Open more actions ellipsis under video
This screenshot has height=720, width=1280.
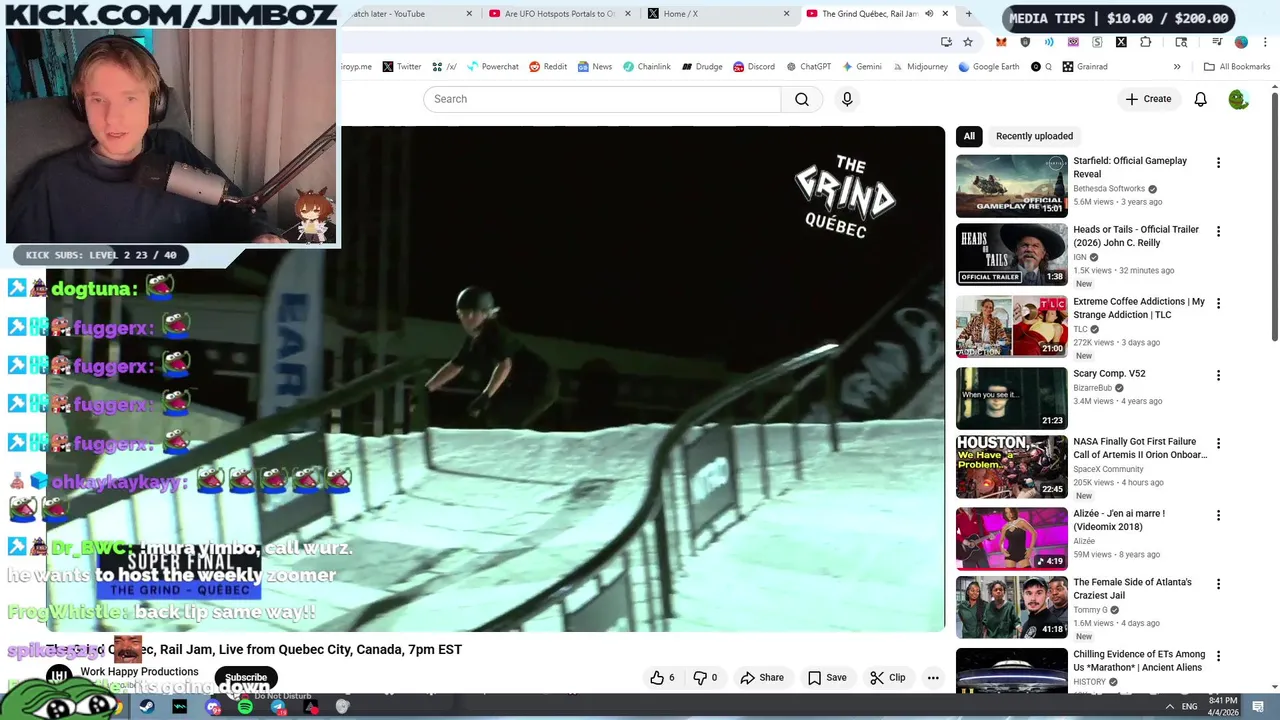pyautogui.click(x=933, y=677)
